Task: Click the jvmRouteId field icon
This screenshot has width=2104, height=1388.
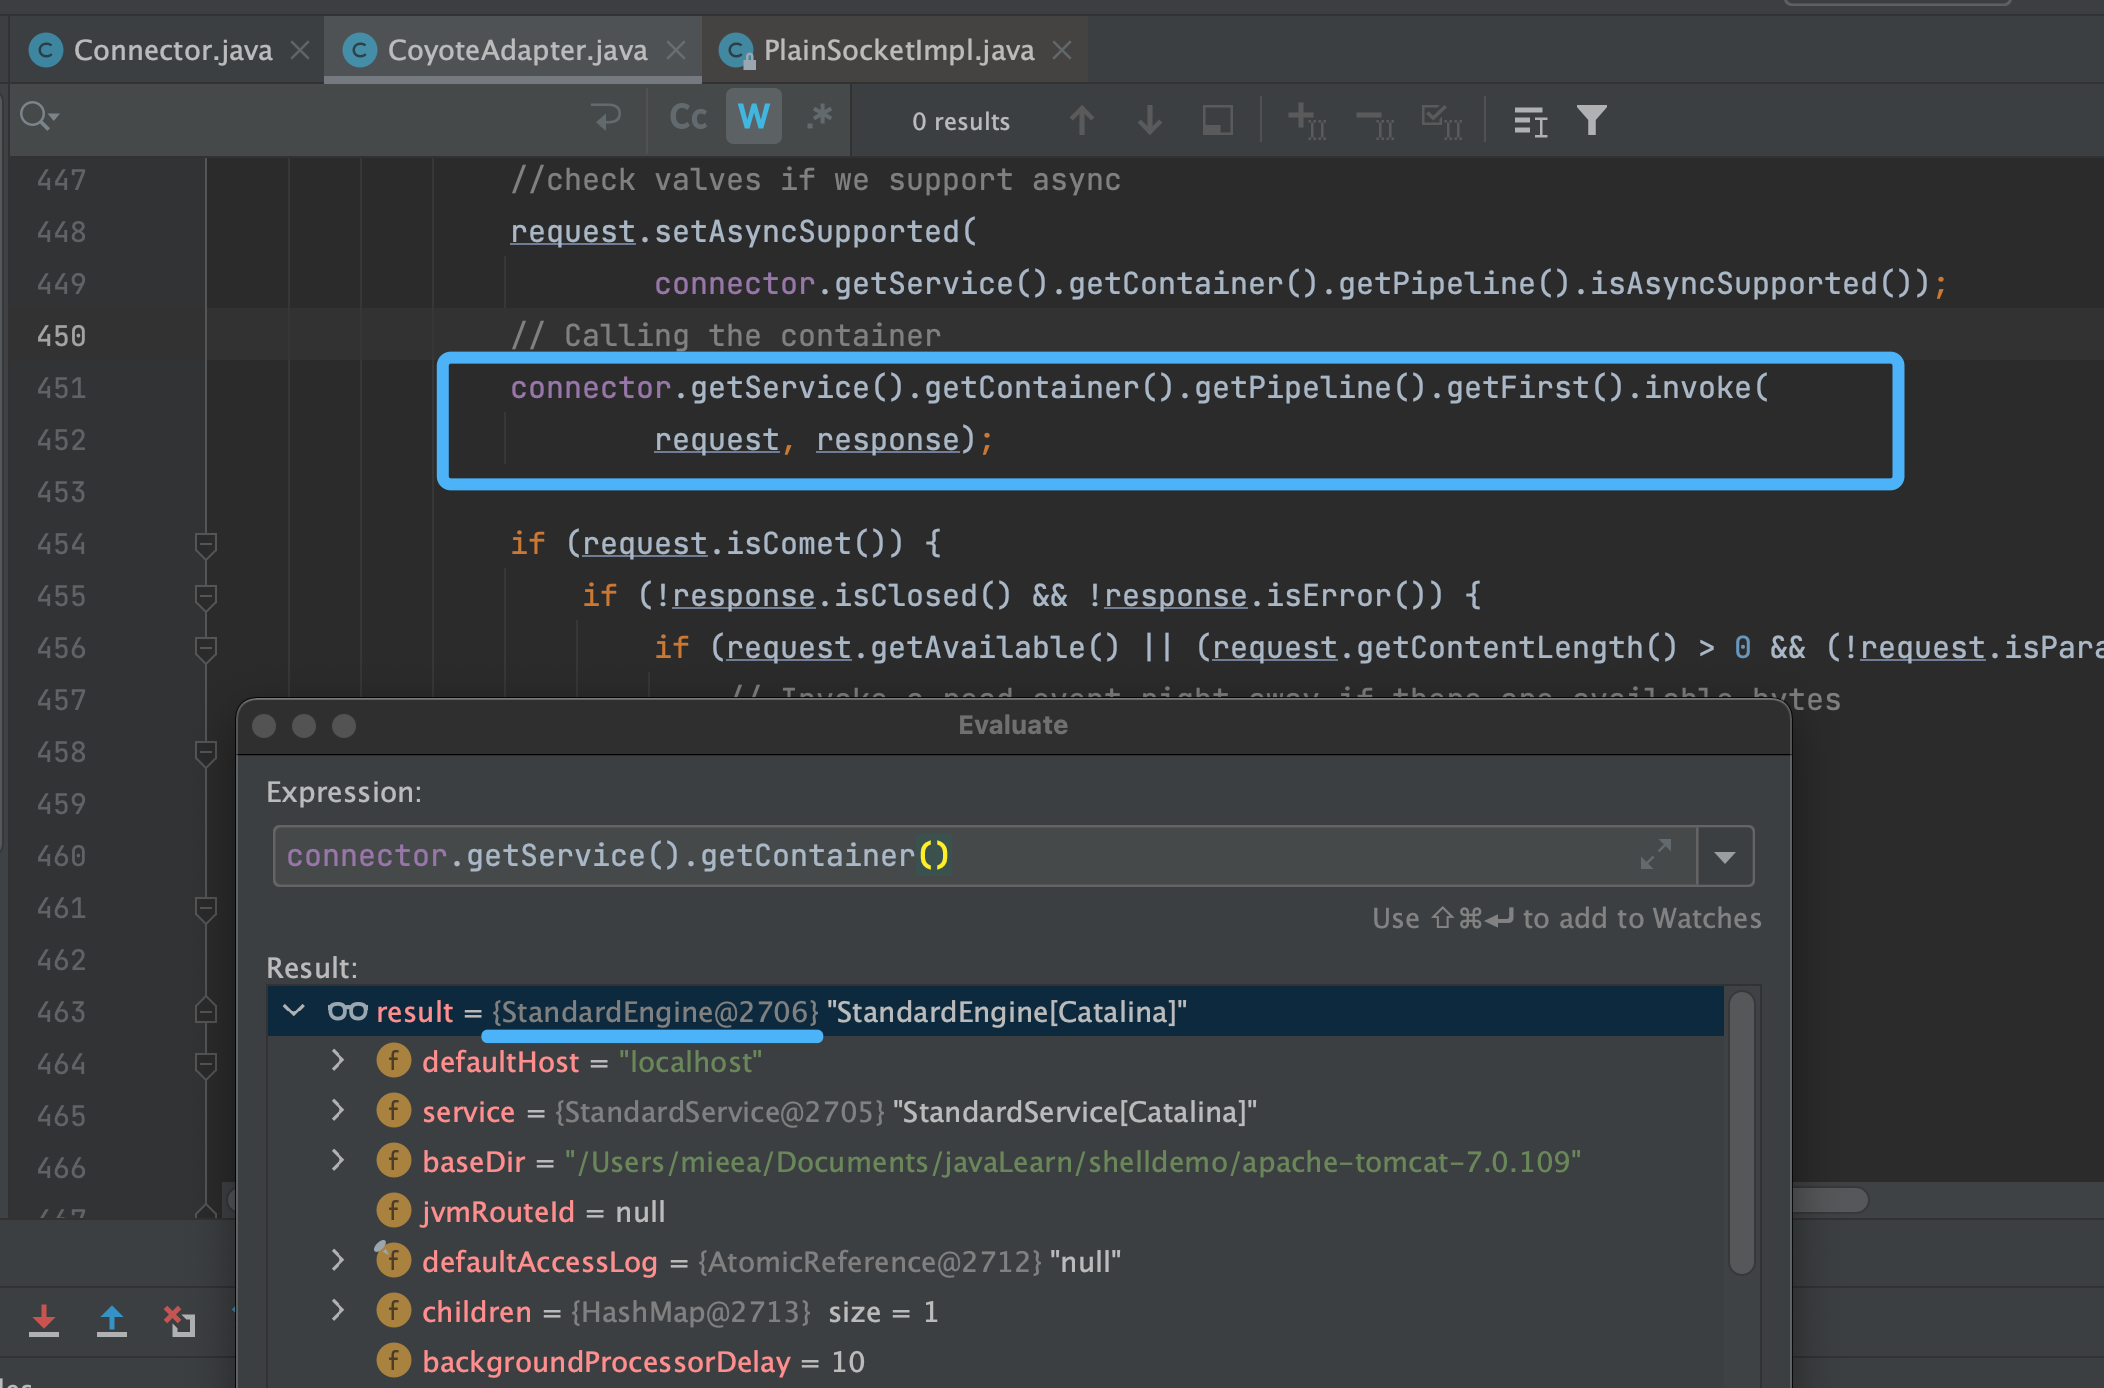Action: tap(393, 1211)
